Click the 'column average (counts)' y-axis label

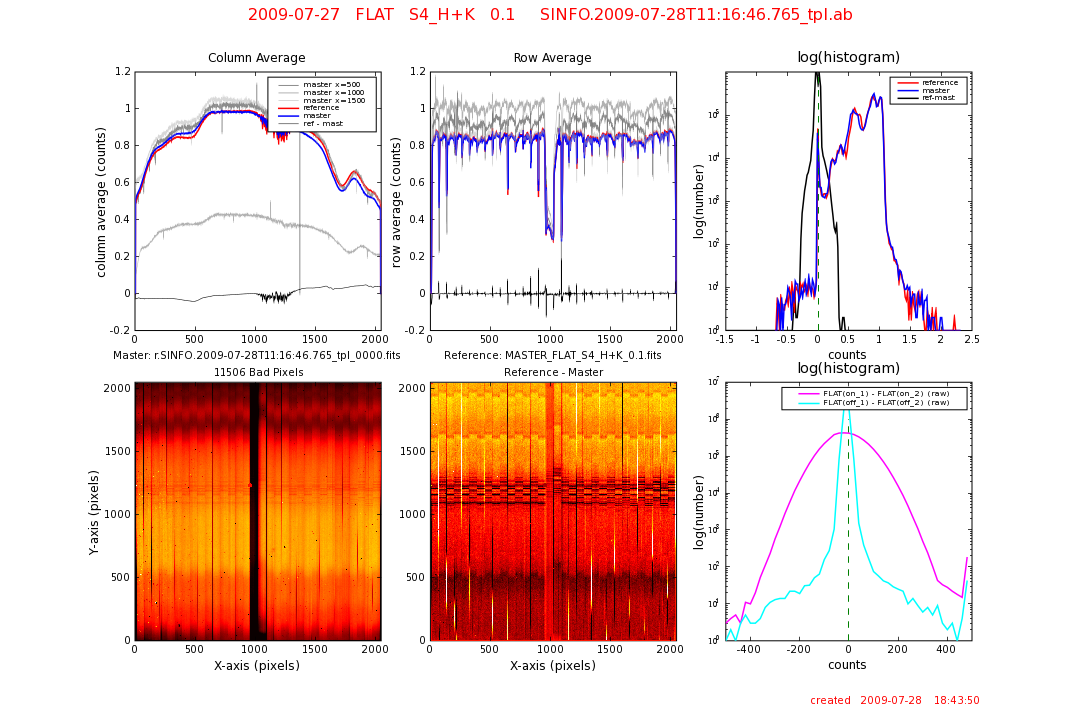click(x=102, y=200)
